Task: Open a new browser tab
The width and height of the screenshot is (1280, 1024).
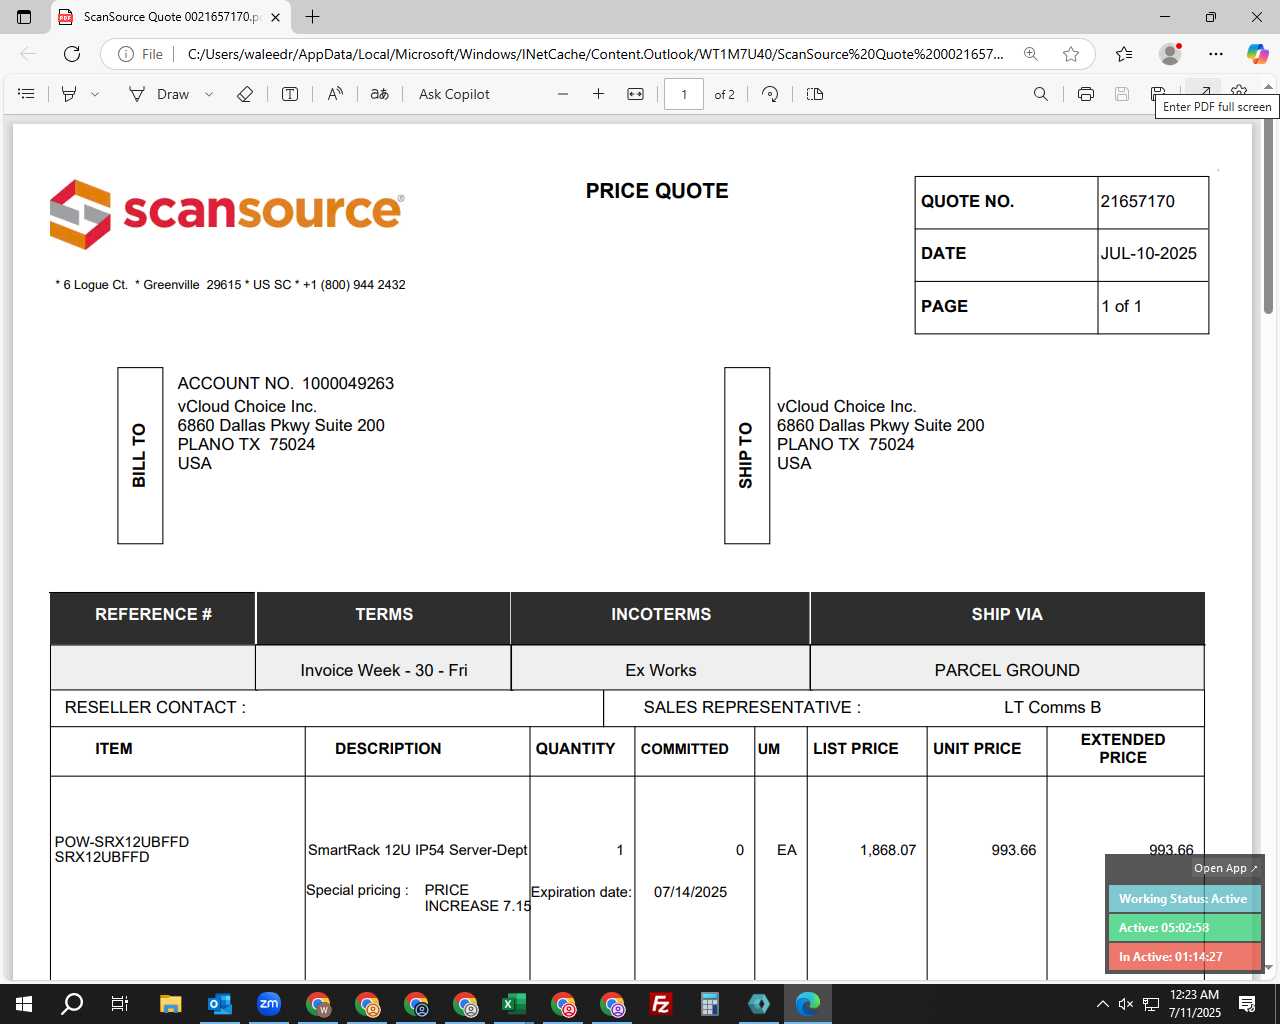Action: pyautogui.click(x=312, y=17)
